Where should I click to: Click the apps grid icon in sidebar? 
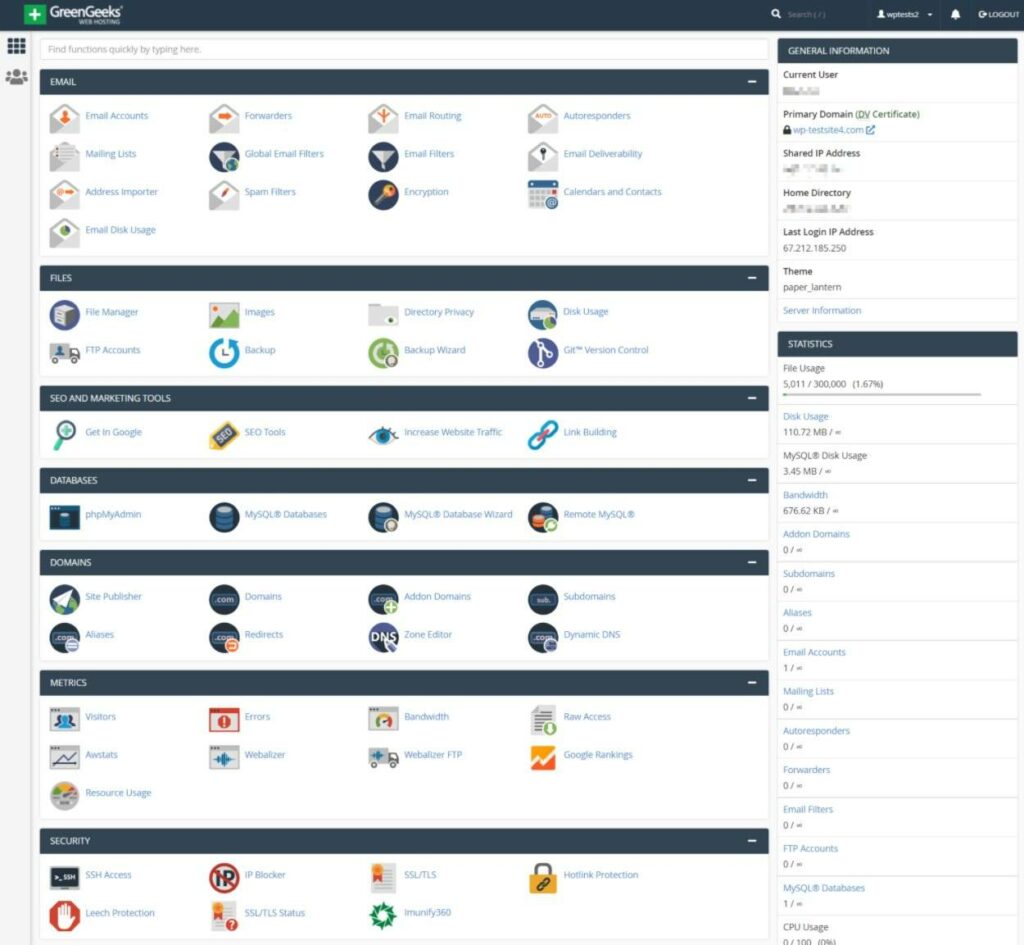[16, 46]
